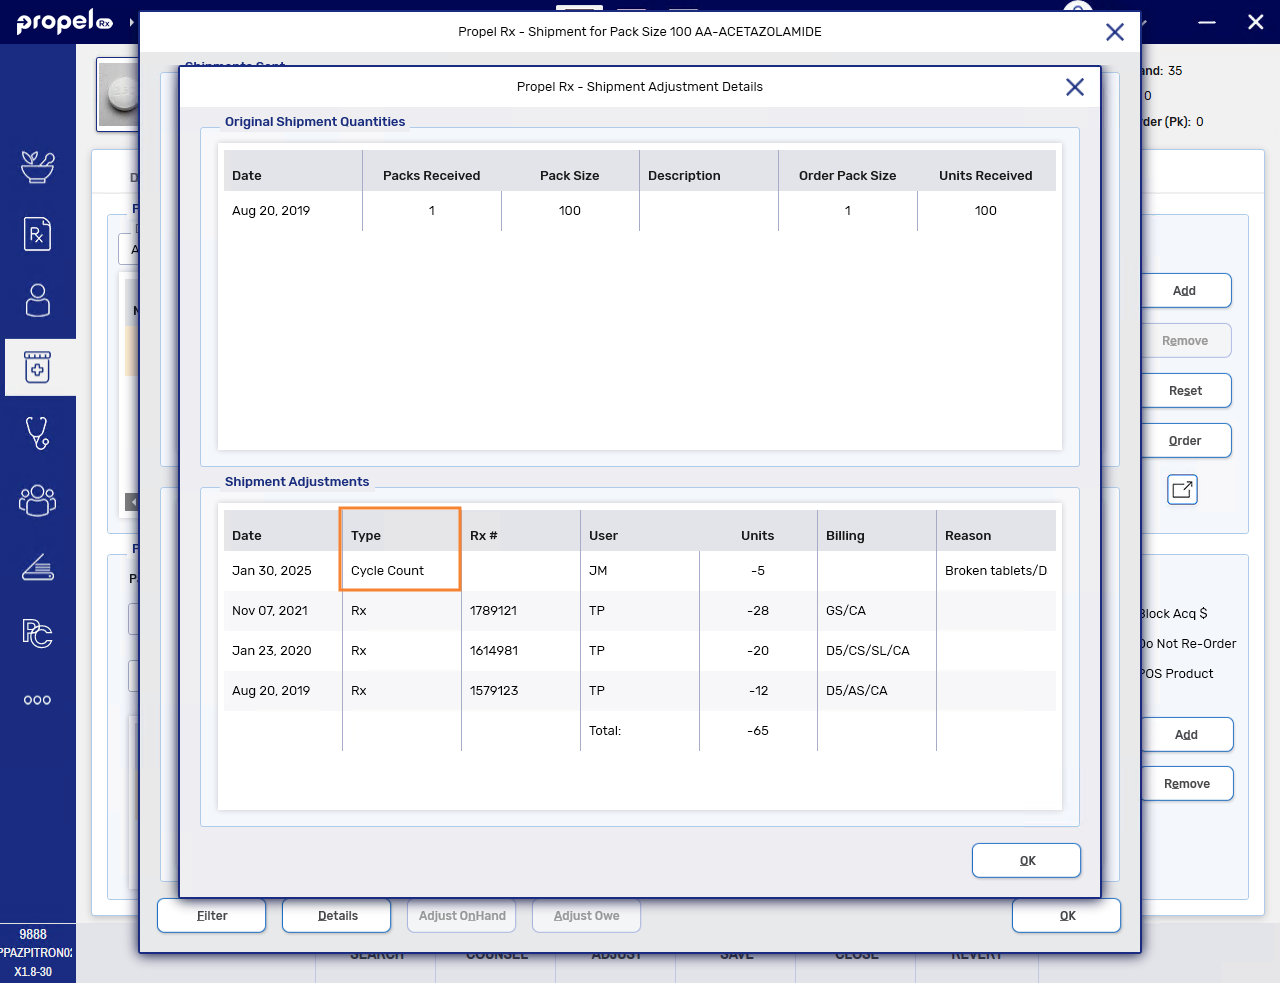The width and height of the screenshot is (1280, 983).
Task: Open the patient profile sidebar icon
Action: (x=38, y=300)
